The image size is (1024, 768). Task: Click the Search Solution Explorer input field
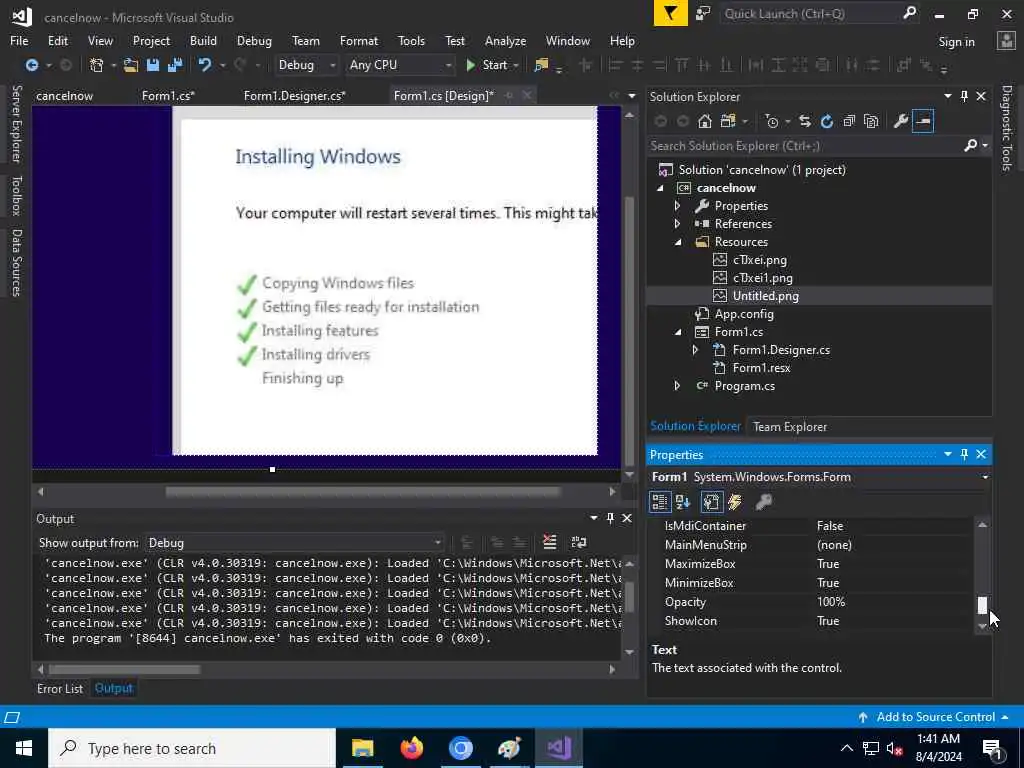click(x=804, y=146)
